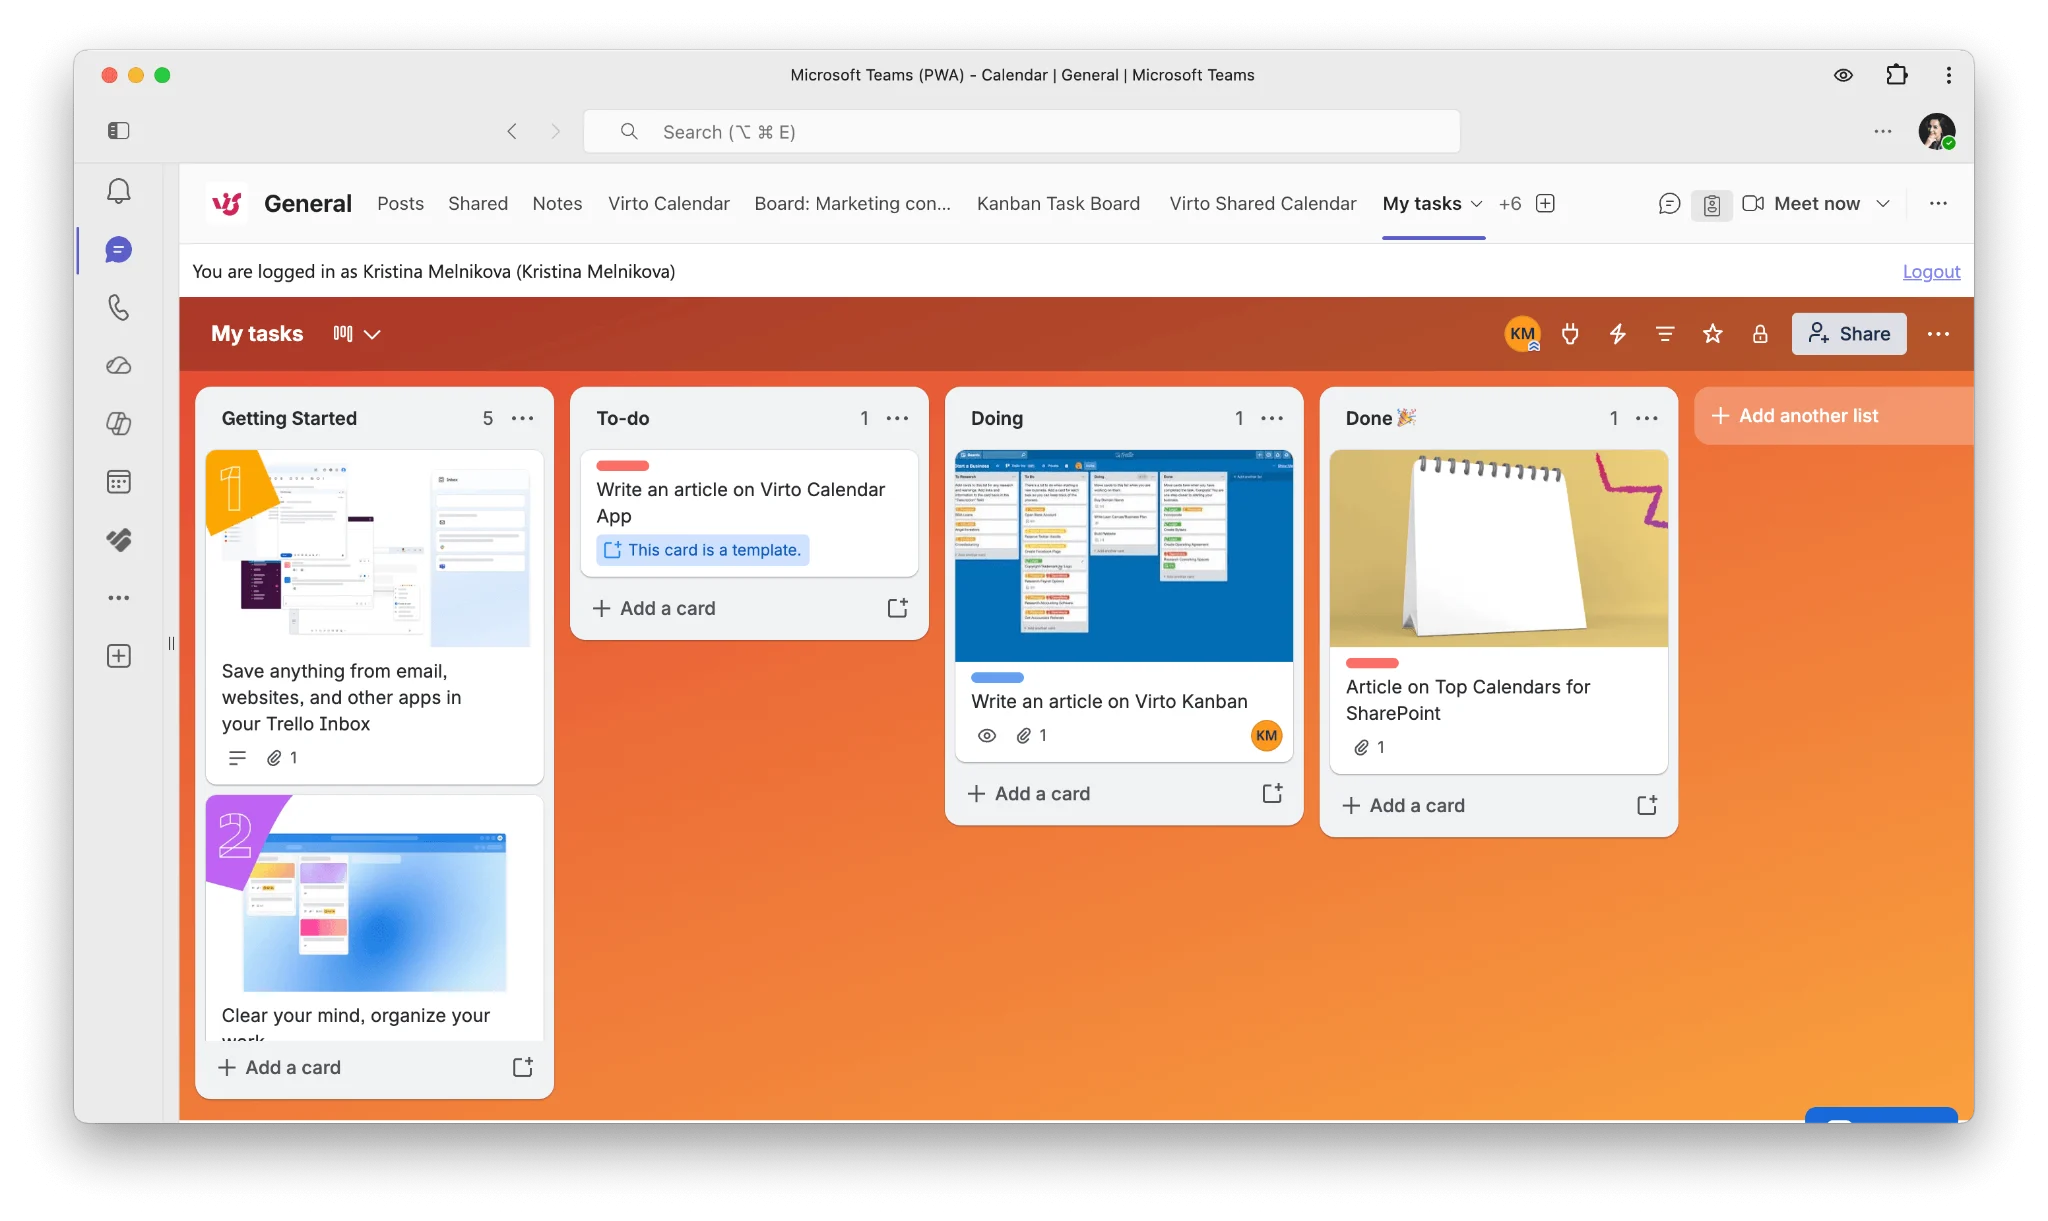
Task: Open the board menu ellipsis beside Share
Action: click(1938, 334)
